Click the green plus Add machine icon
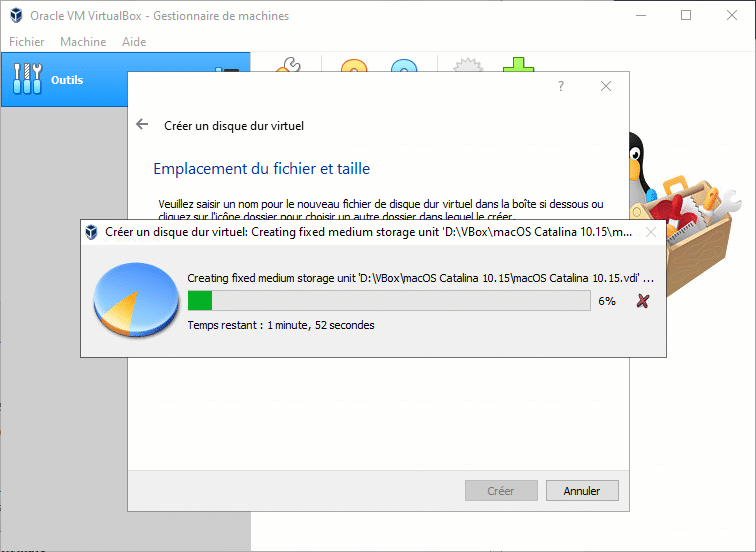This screenshot has width=756, height=552. (x=517, y=66)
